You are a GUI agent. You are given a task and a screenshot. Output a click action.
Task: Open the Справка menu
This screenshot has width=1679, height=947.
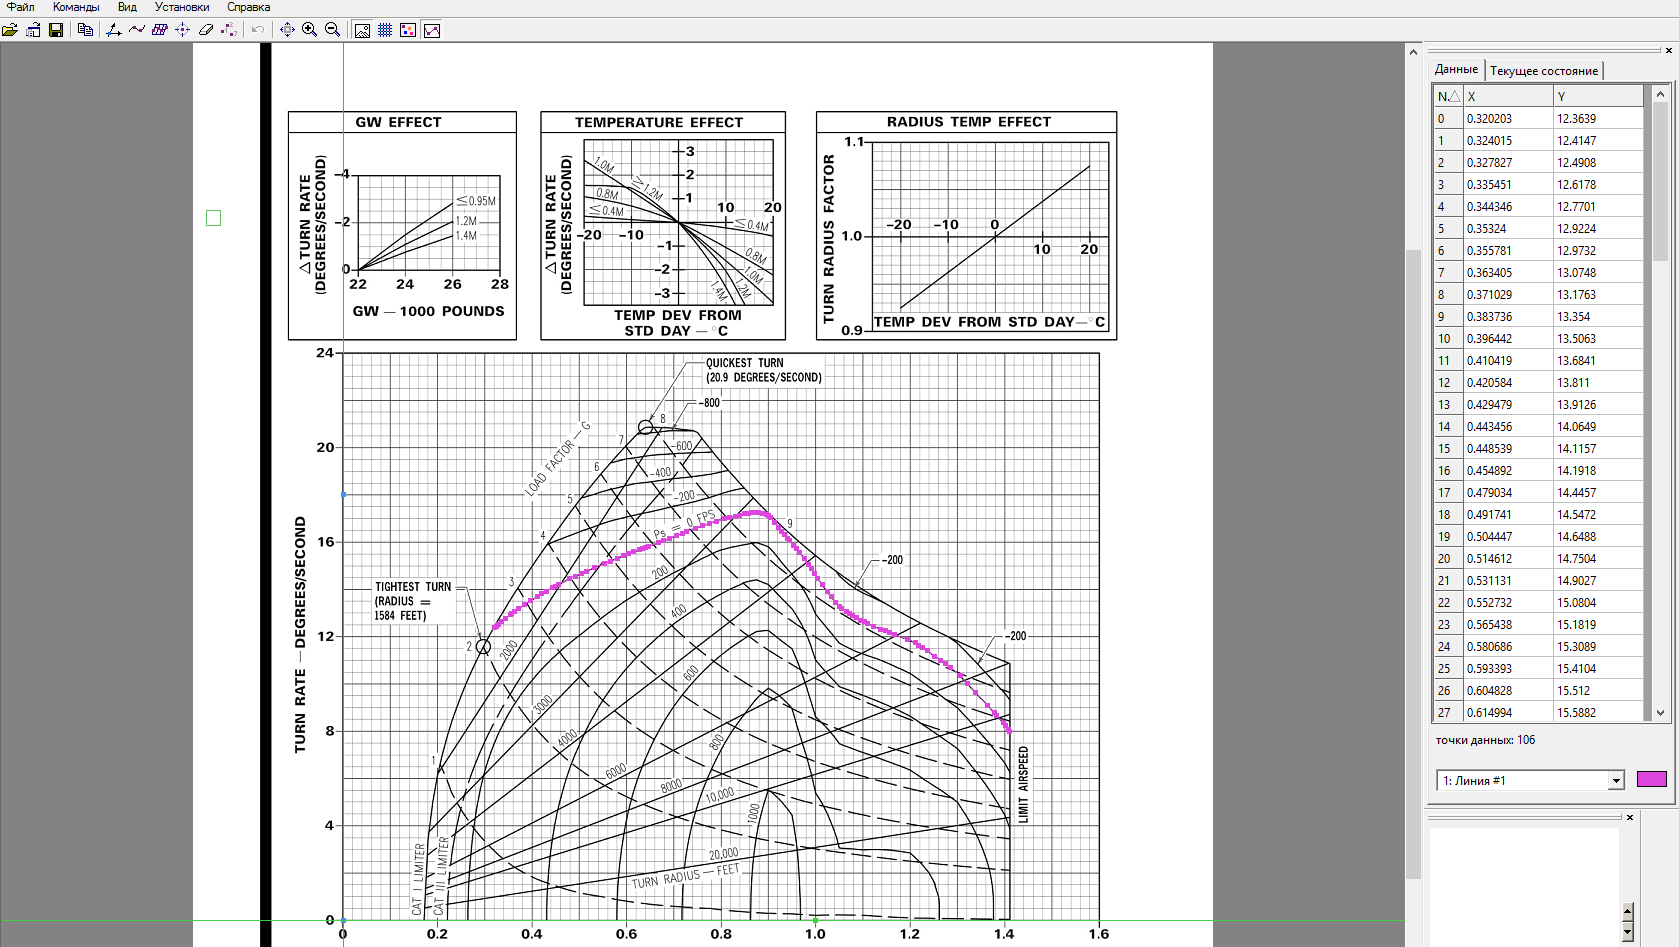[x=248, y=7]
